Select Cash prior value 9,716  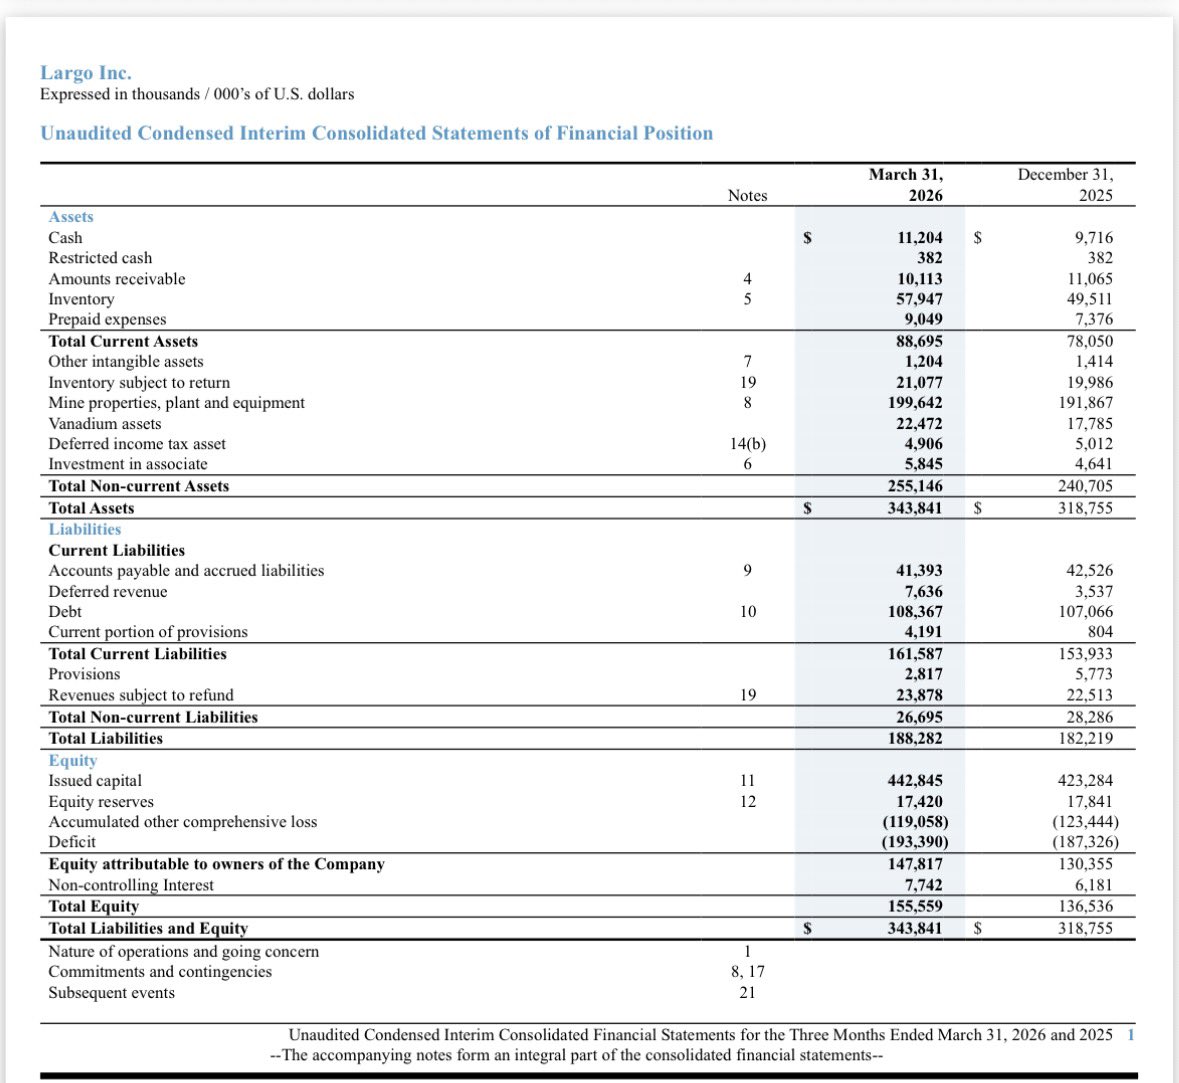1093,238
